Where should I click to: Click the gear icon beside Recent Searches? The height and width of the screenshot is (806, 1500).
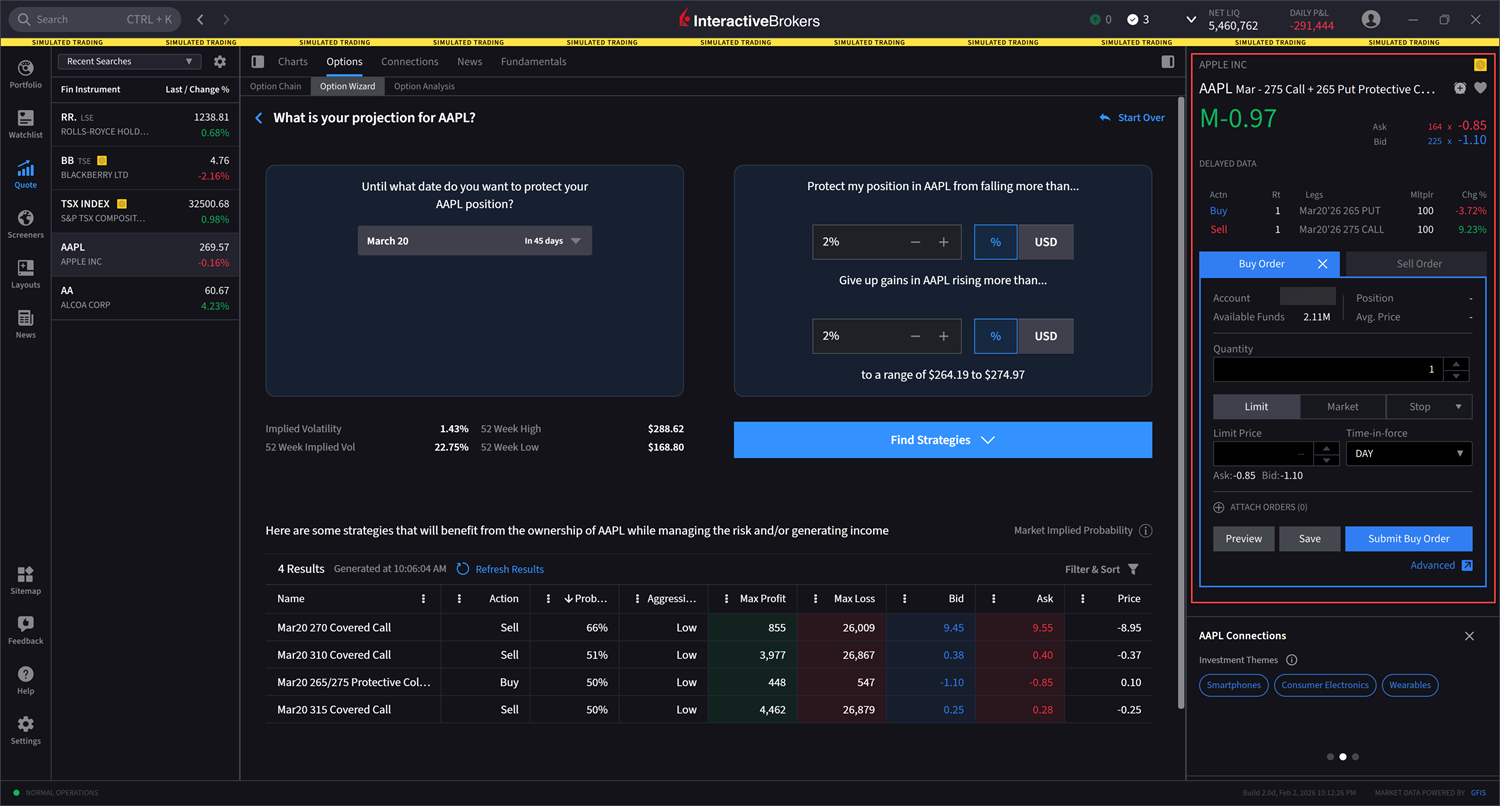(220, 62)
